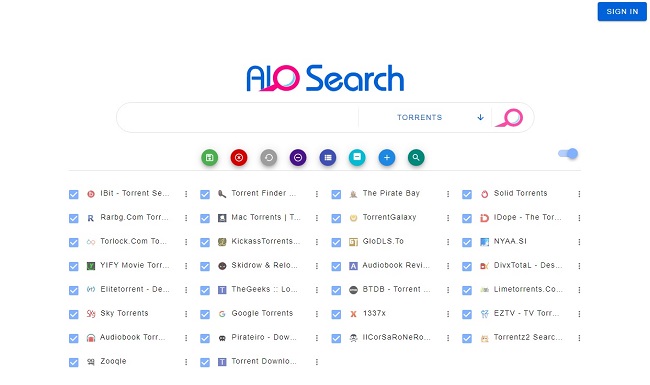This screenshot has width=650, height=385.
Task: Click the red circled-X icon button
Action: pyautogui.click(x=239, y=157)
